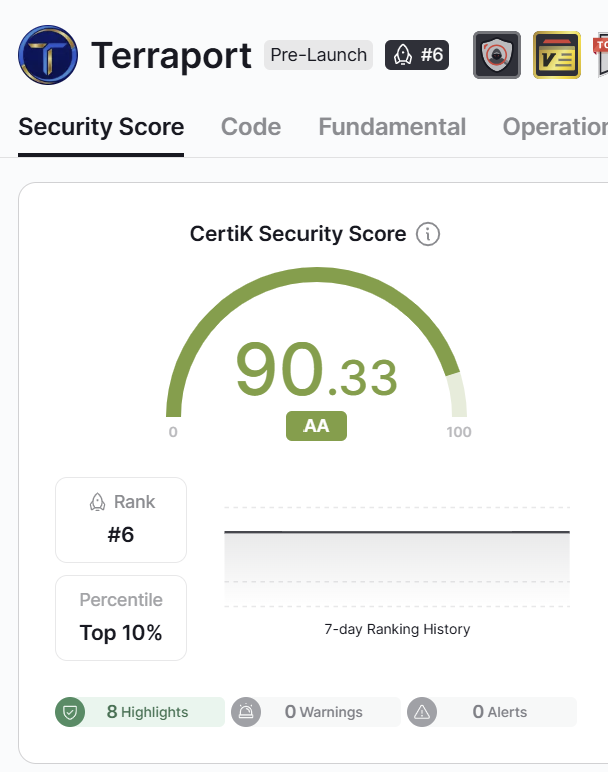Click the CertiK Security Score heading
This screenshot has width=608, height=772.
[298, 234]
